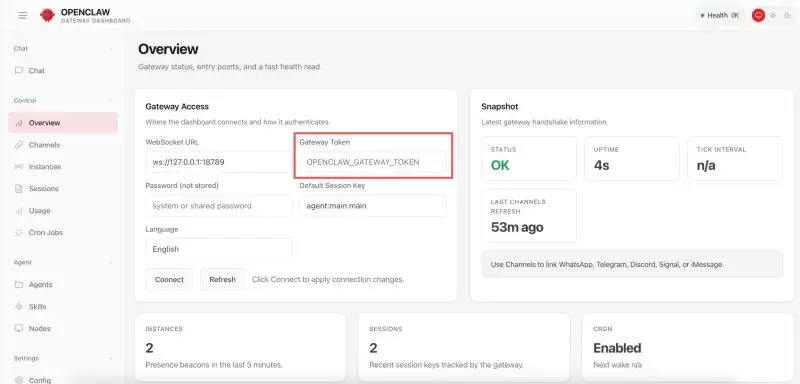800x384 pixels.
Task: Open Nodes via its monitor icon
Action: (x=19, y=328)
